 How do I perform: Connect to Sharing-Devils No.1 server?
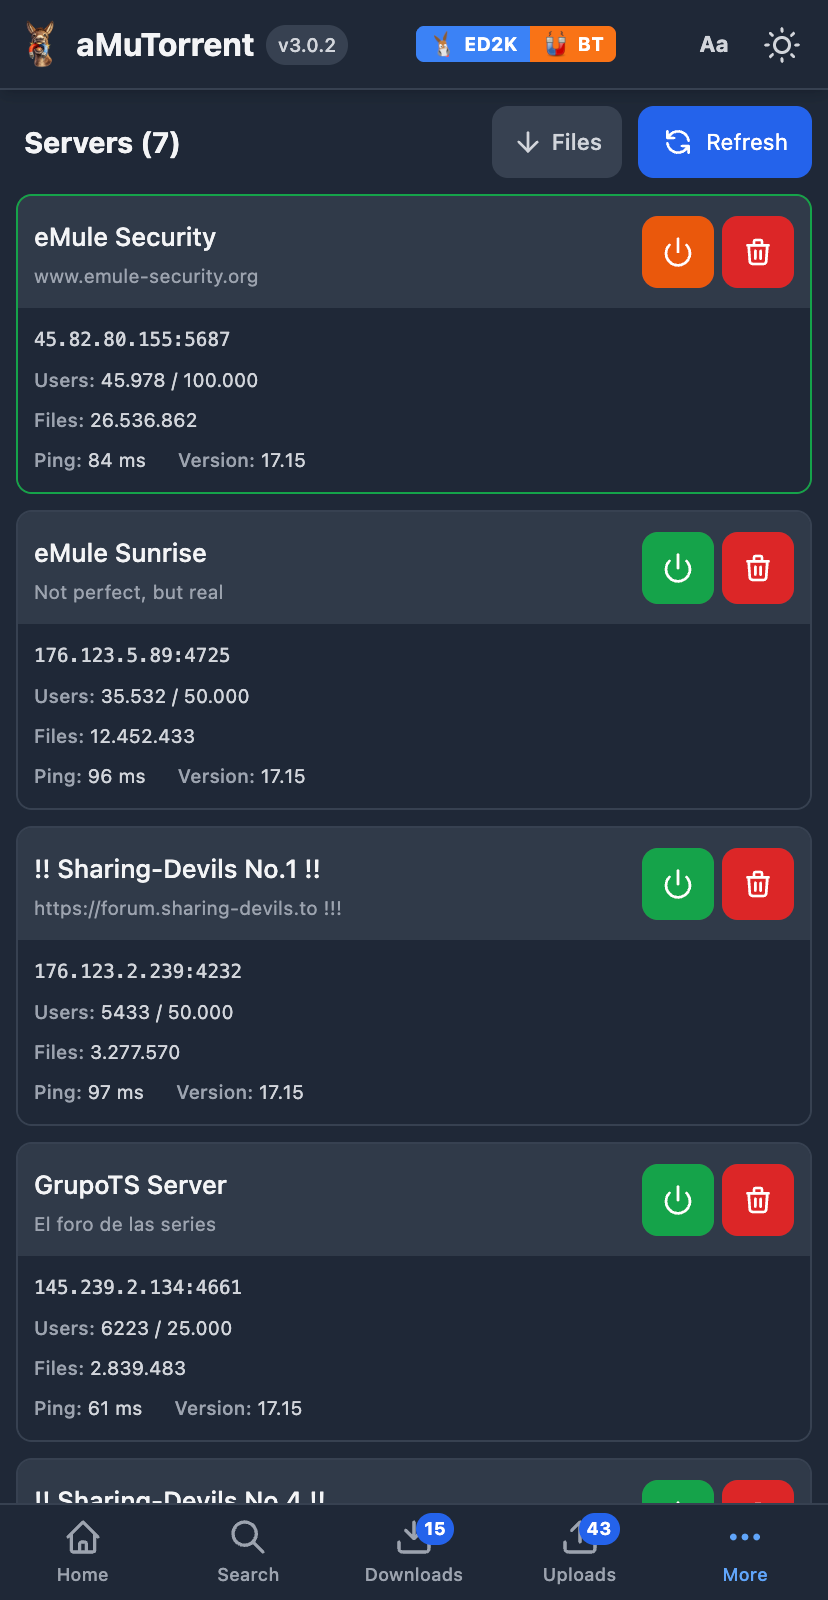pyautogui.click(x=677, y=884)
